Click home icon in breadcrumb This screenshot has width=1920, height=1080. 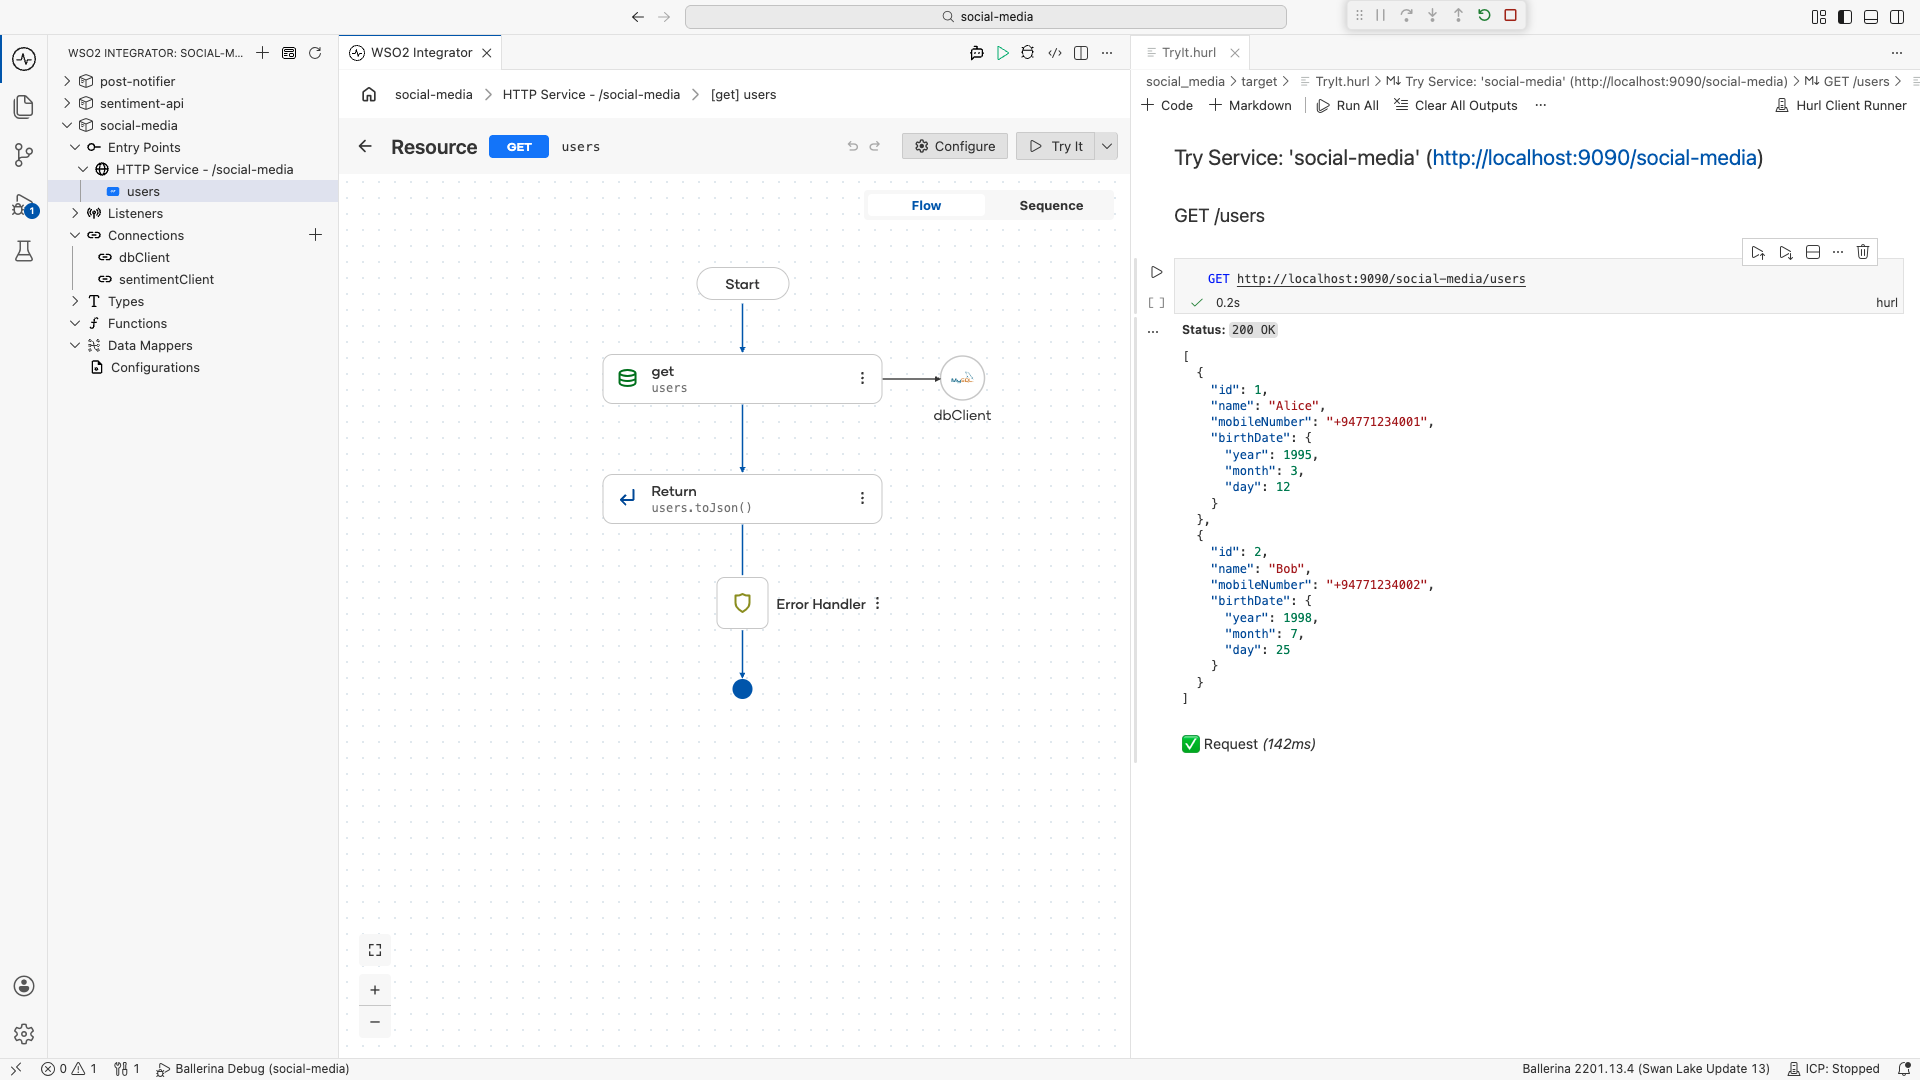369,94
